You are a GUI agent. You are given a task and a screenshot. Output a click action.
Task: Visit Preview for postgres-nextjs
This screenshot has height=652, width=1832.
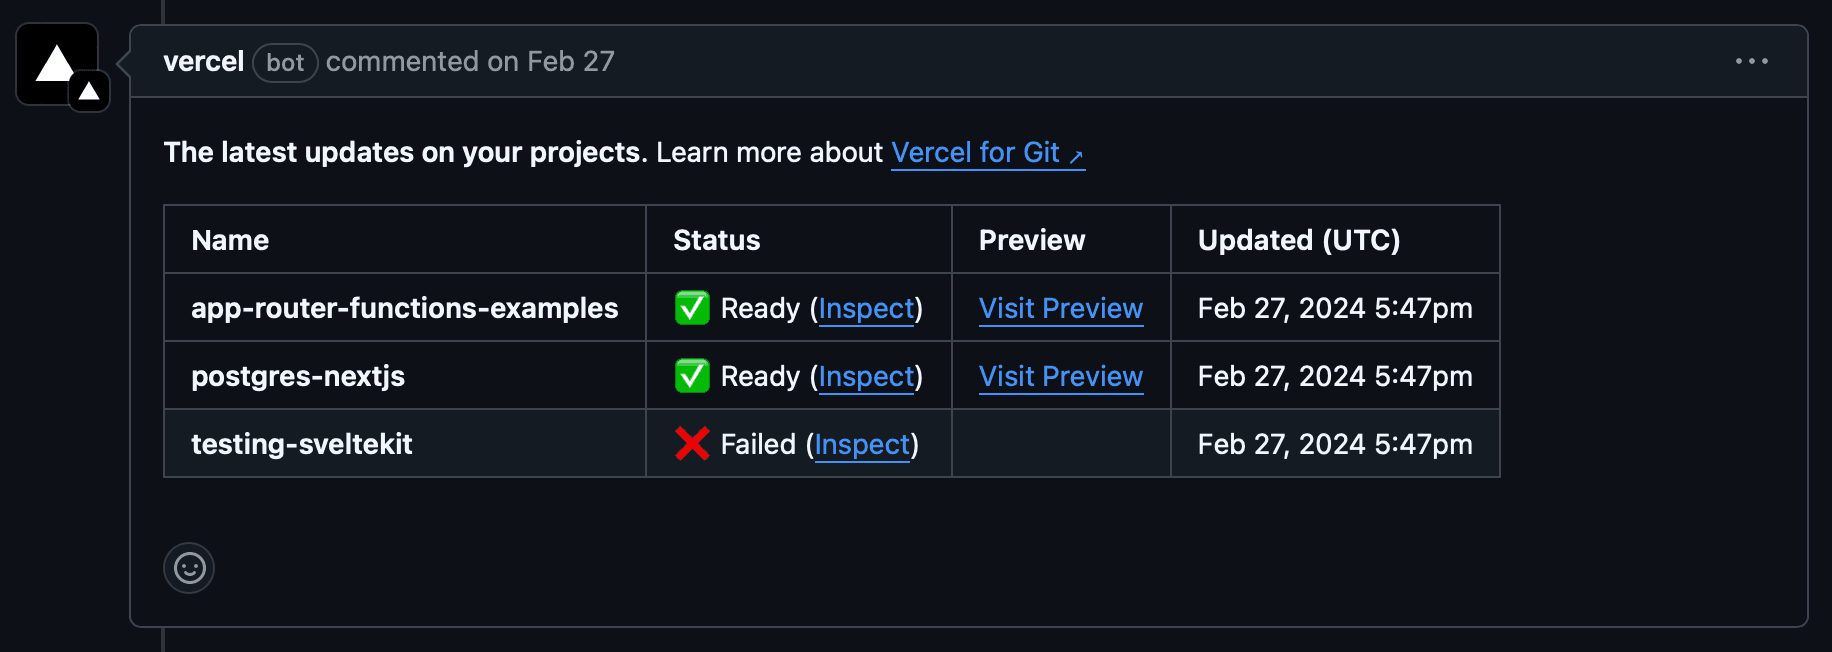click(1060, 376)
